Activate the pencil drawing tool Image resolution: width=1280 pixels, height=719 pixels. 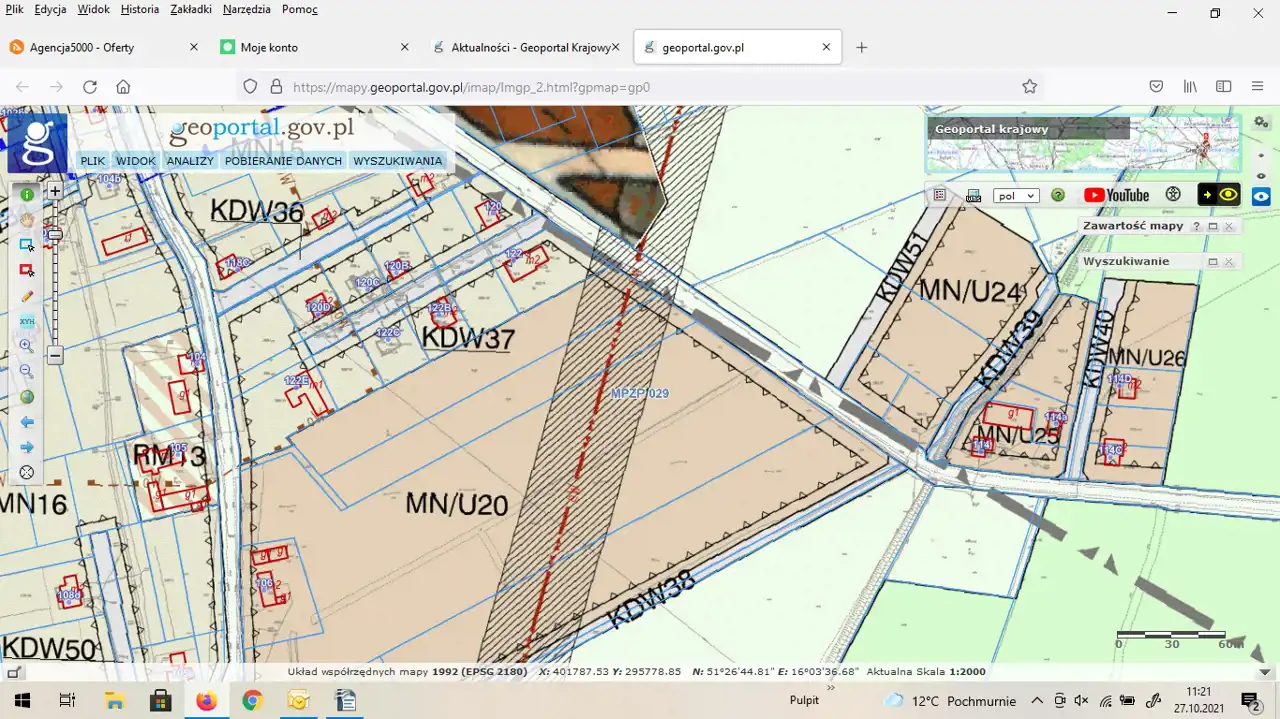pyautogui.click(x=27, y=296)
